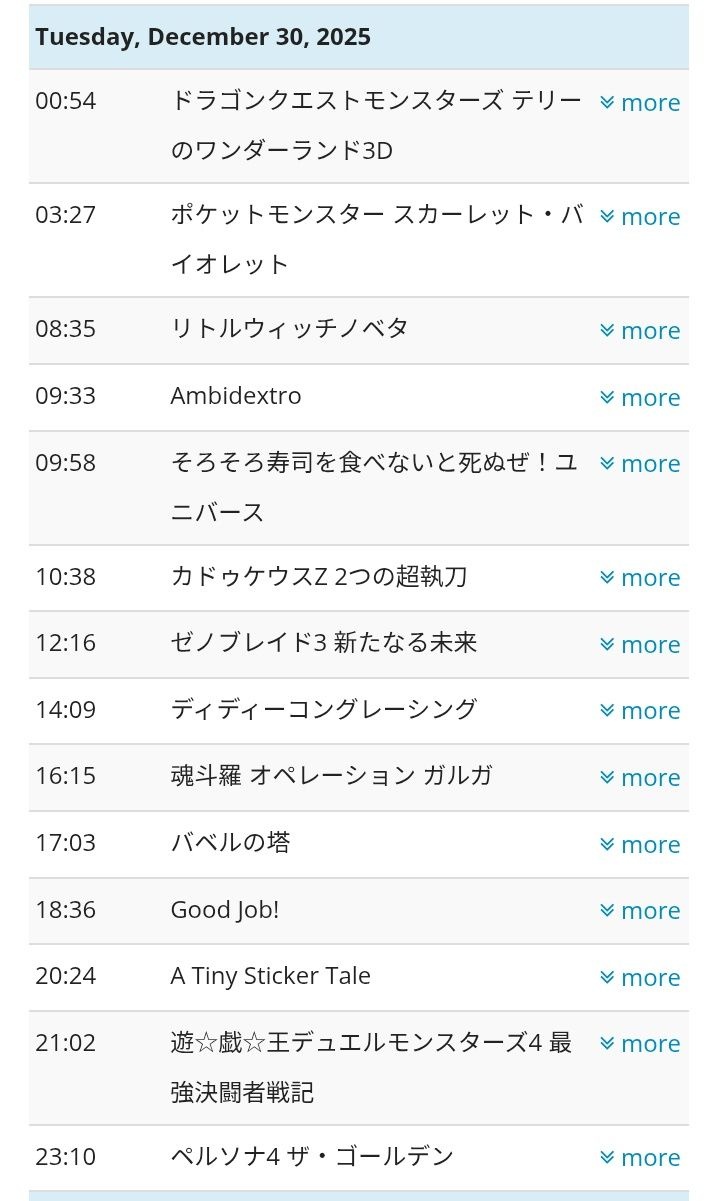The image size is (719, 1201).
Task: Click the chevron icon next to カドゥケウスZ
Action: click(x=607, y=578)
